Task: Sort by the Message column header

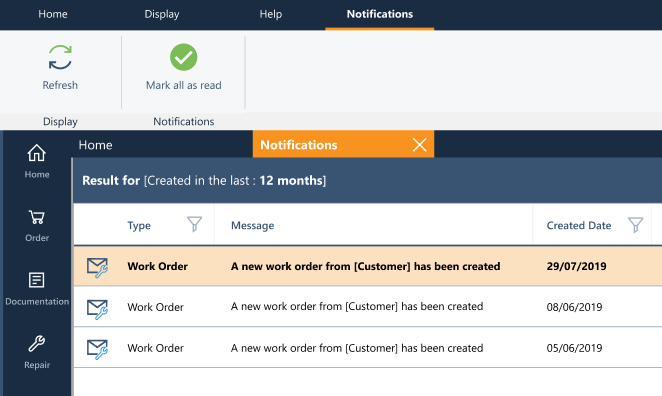Action: pos(252,225)
